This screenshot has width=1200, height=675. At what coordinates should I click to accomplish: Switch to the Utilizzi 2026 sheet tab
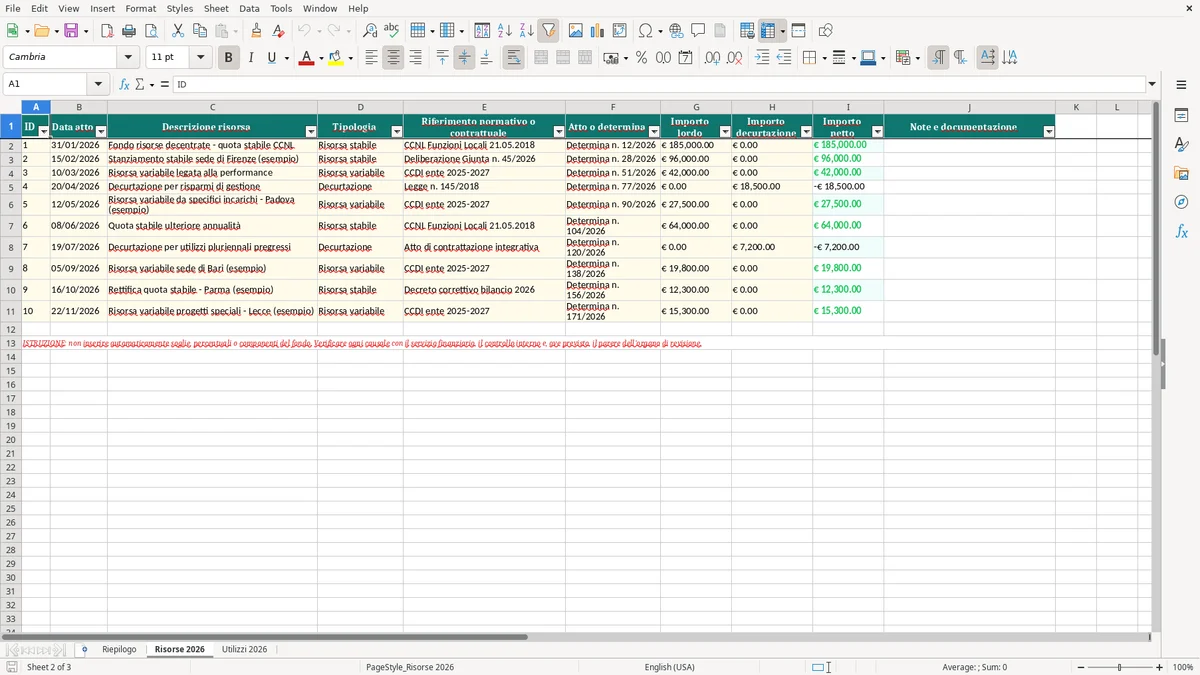tap(244, 650)
